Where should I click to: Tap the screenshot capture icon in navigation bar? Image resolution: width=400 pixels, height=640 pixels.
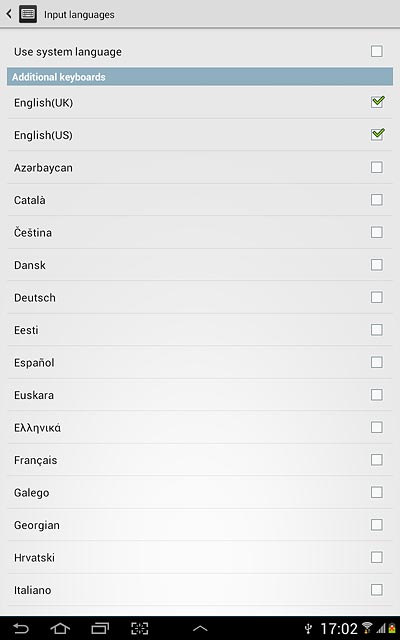(140, 628)
